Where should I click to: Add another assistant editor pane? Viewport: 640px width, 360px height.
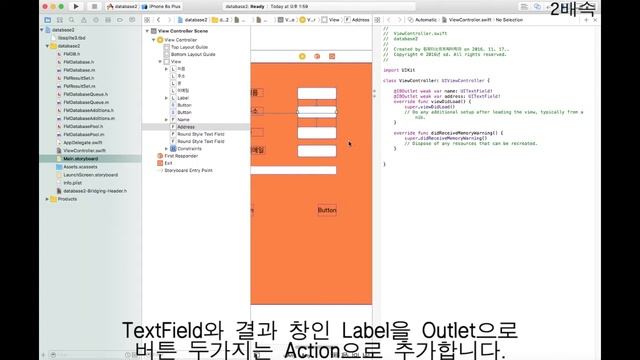click(x=587, y=20)
